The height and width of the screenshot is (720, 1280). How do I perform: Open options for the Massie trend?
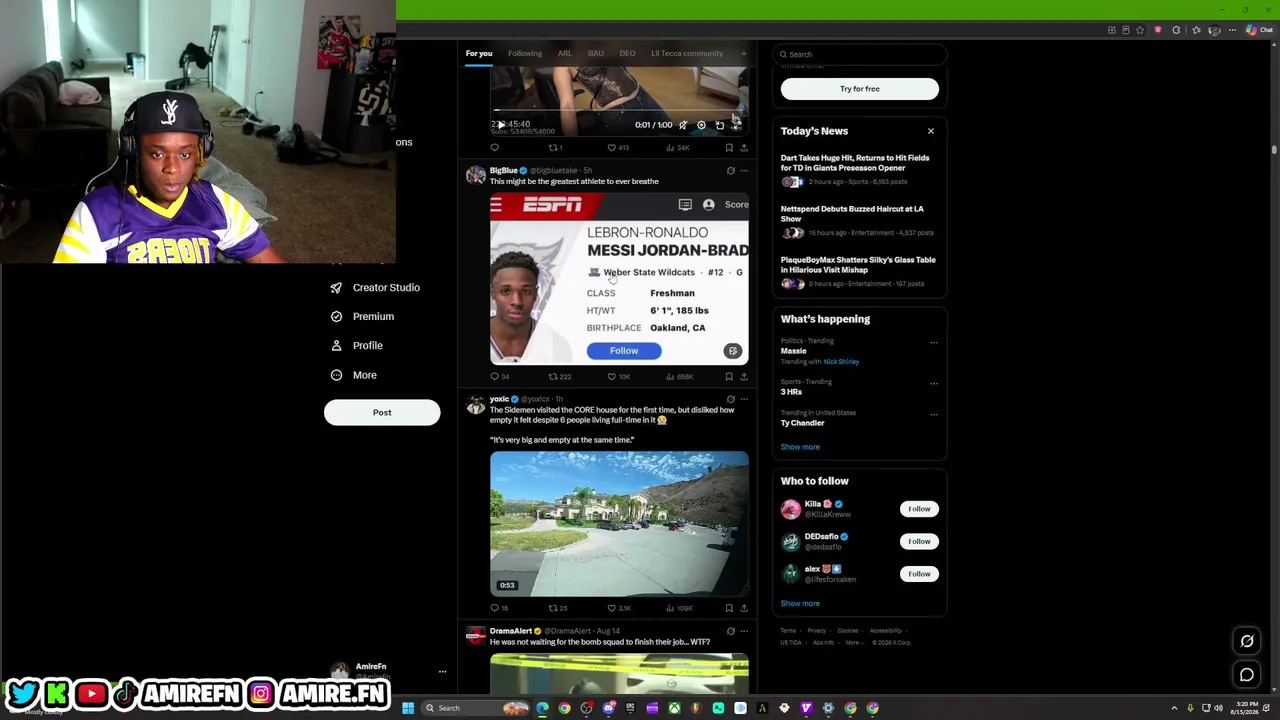pos(934,342)
